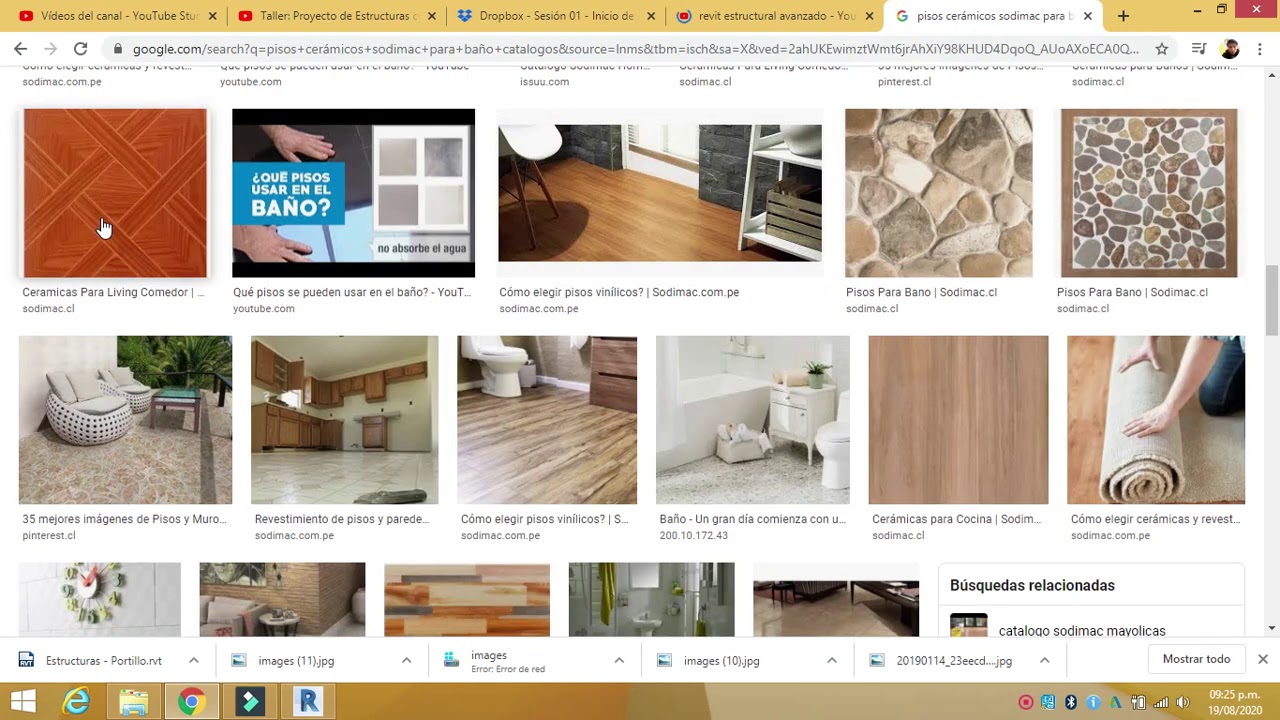Open a new browser tab
Viewport: 1280px width, 720px height.
1123,16
